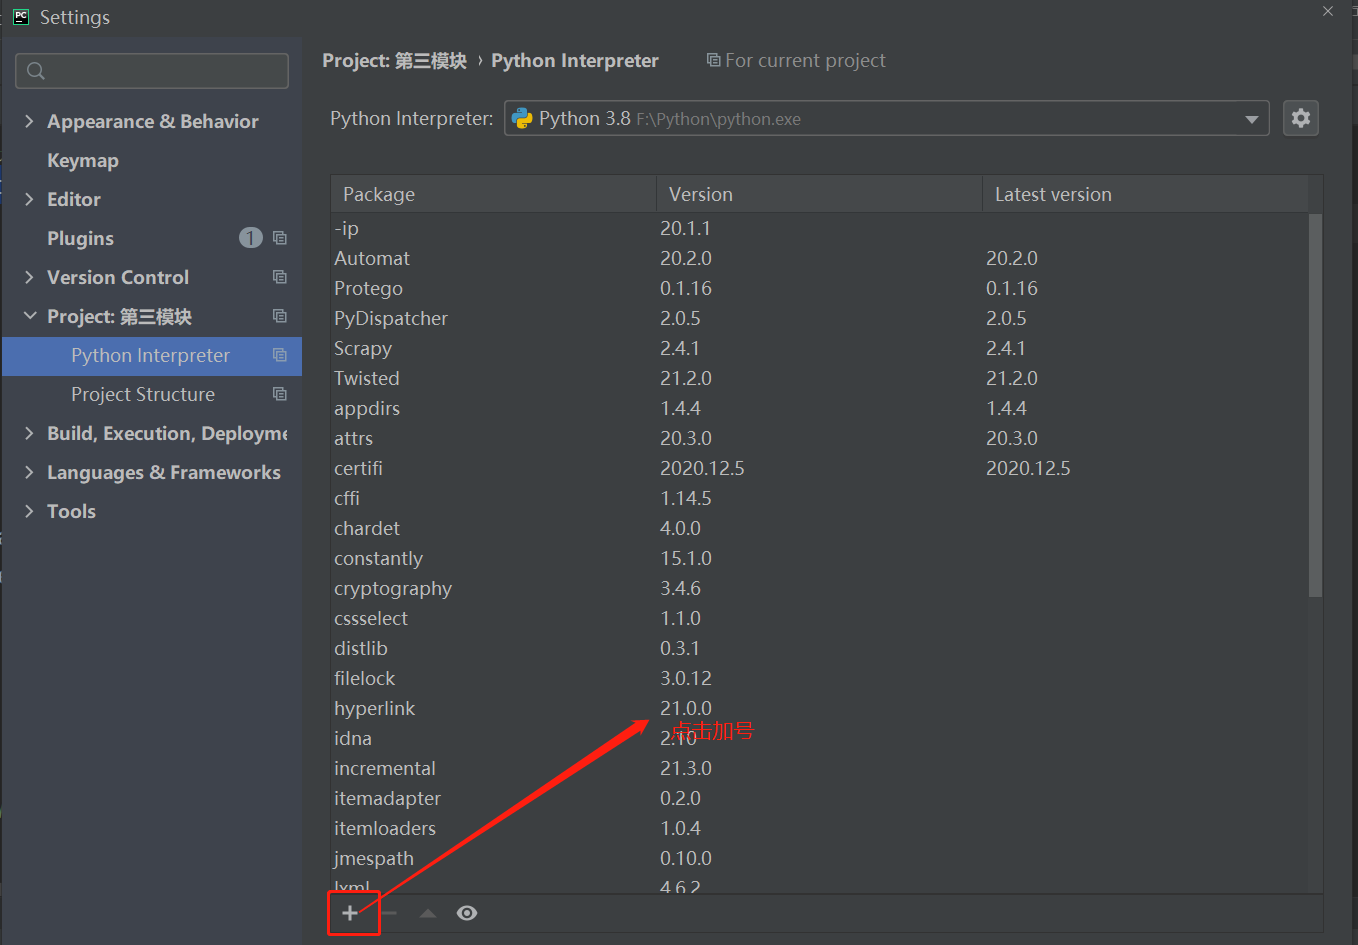This screenshot has height=945, width=1358.
Task: Select the itemadapter package row
Action: tap(819, 798)
